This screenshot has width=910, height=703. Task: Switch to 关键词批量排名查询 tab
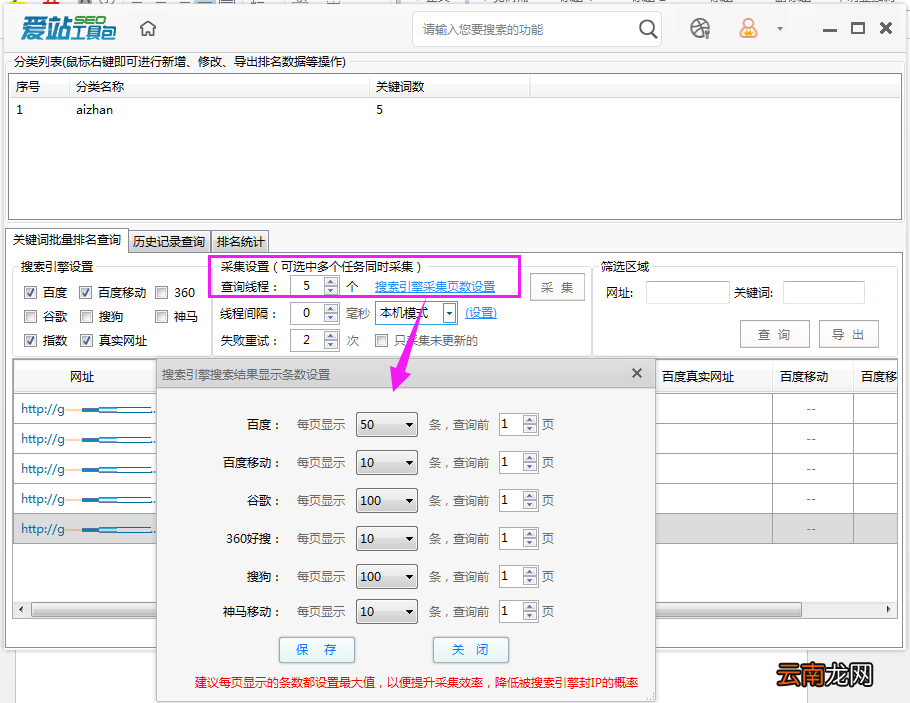pos(67,240)
